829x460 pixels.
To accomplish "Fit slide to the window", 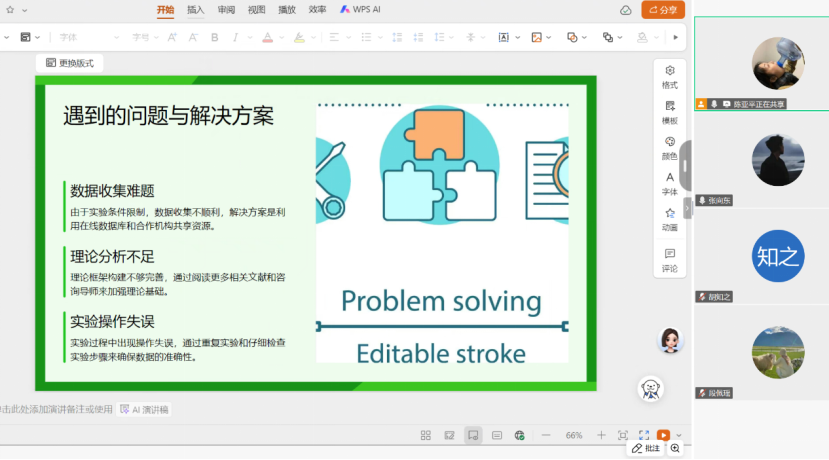I will [x=623, y=435].
